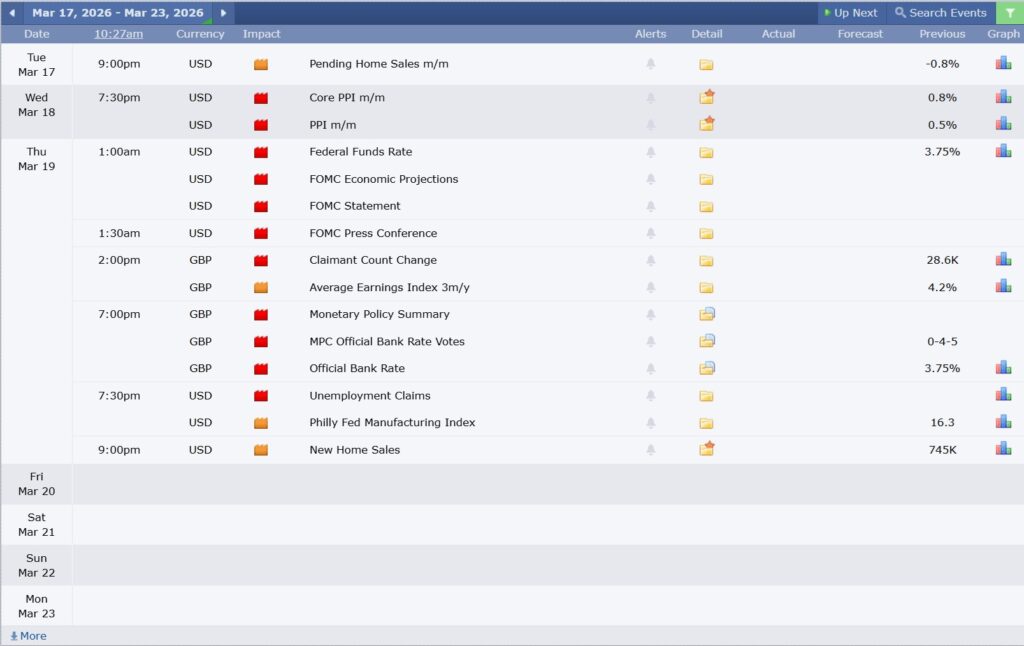Open graph for Pending Home Sales m/m

pyautogui.click(x=1003, y=63)
